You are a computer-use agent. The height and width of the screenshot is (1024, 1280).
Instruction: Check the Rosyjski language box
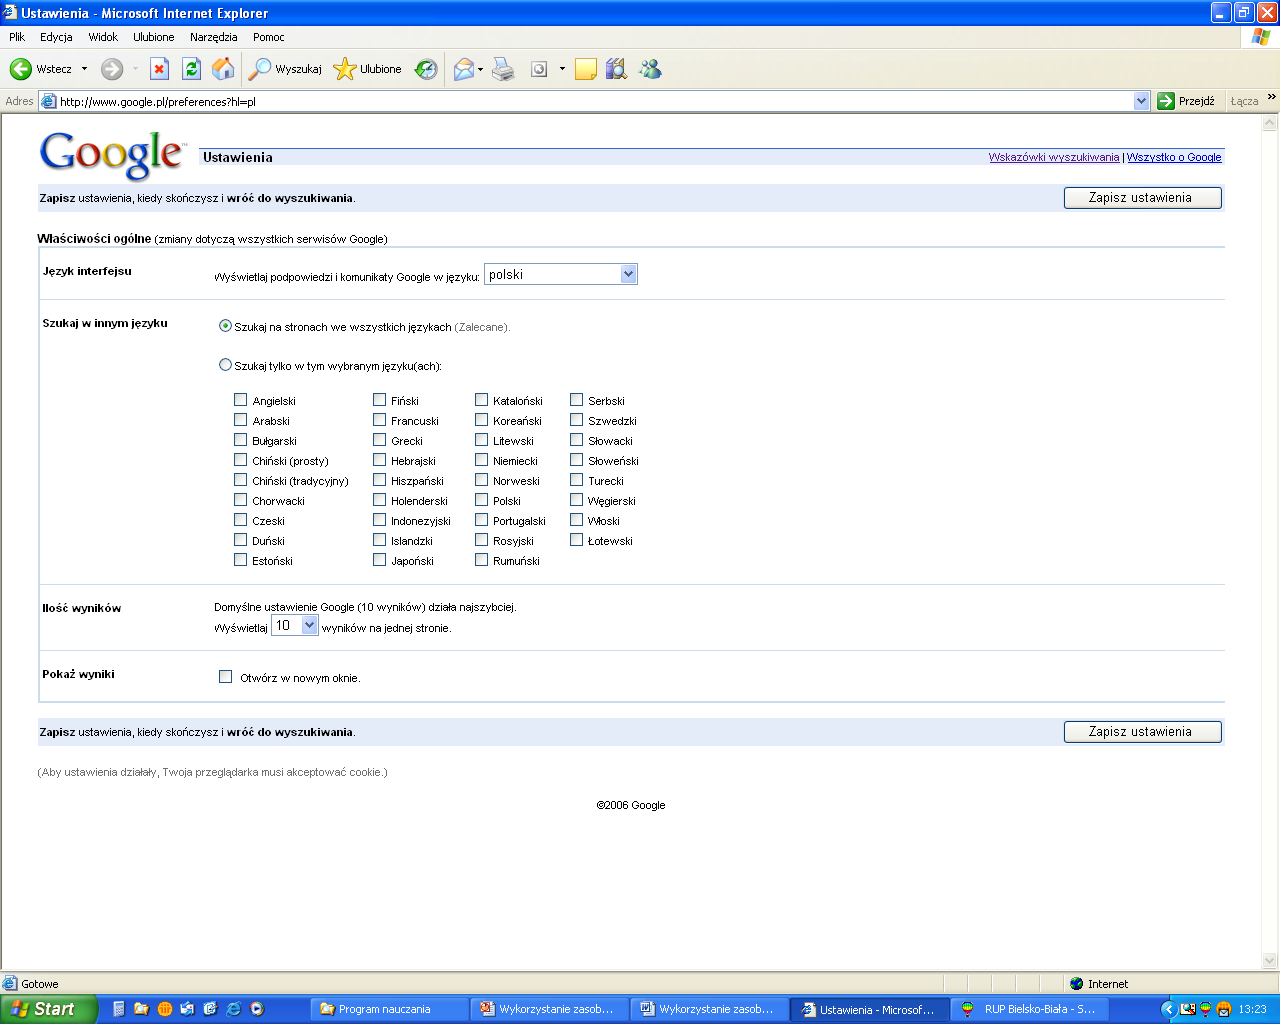481,540
